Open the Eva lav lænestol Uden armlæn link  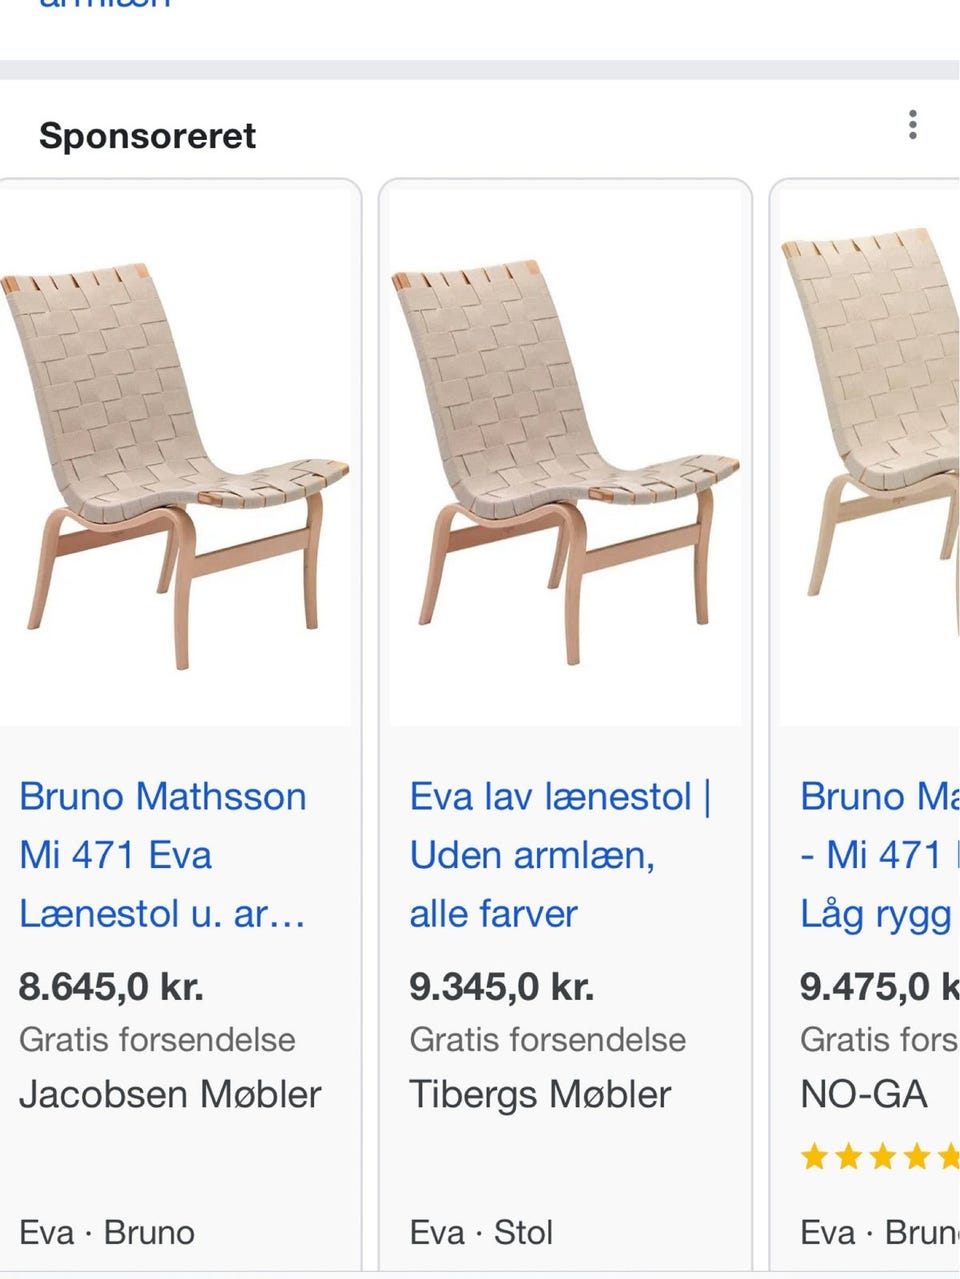click(560, 854)
